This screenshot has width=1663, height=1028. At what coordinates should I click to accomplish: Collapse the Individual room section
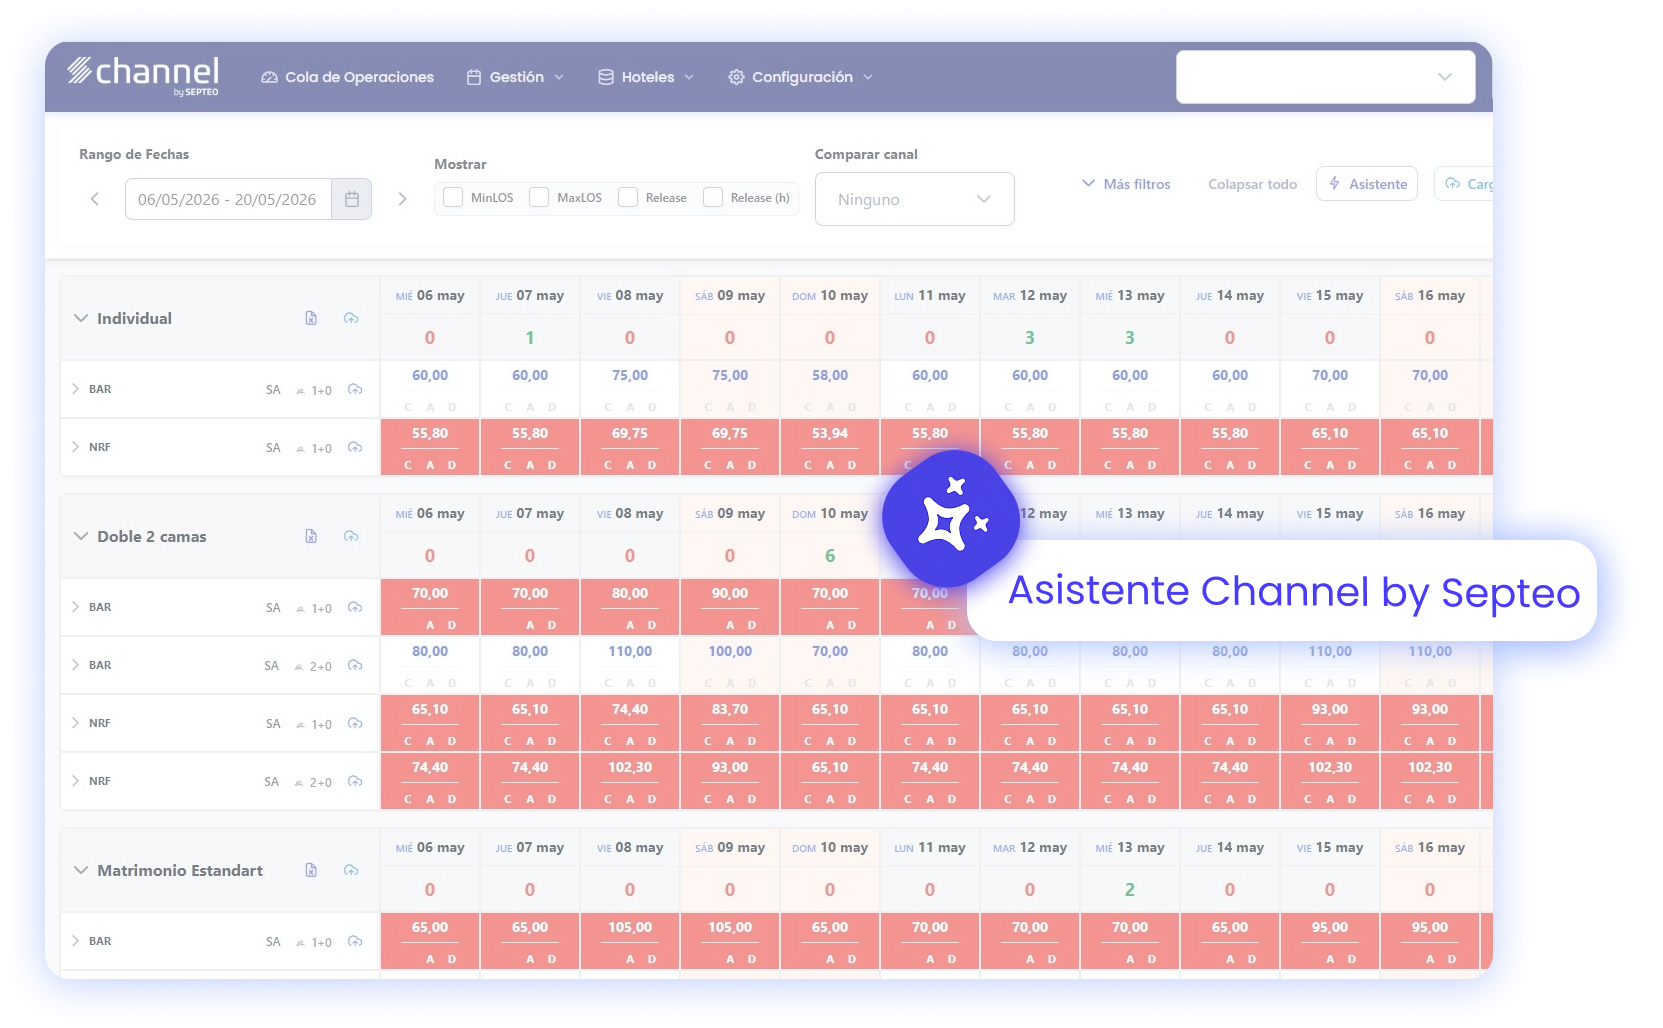[81, 318]
